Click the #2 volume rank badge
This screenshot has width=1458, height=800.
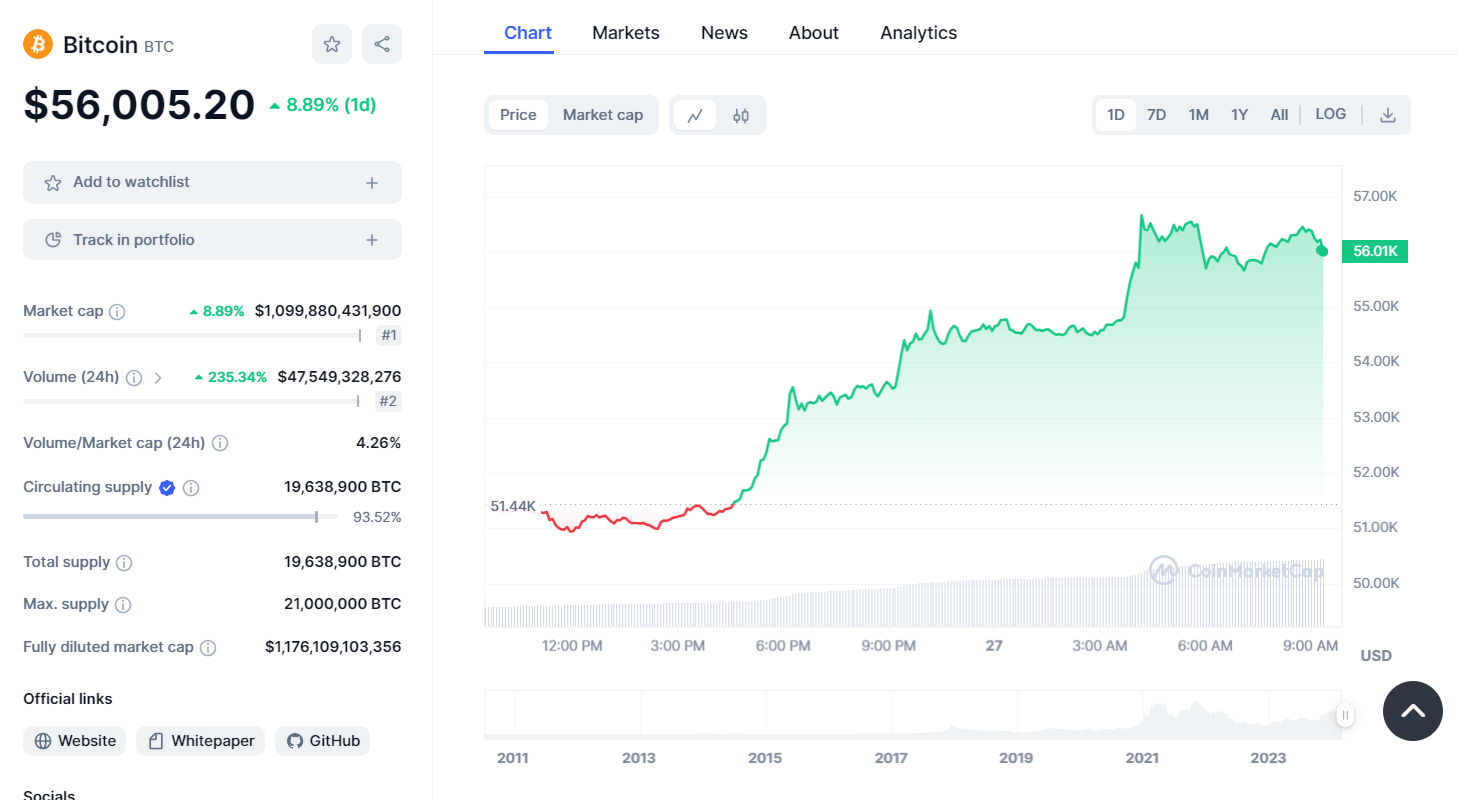coord(389,402)
